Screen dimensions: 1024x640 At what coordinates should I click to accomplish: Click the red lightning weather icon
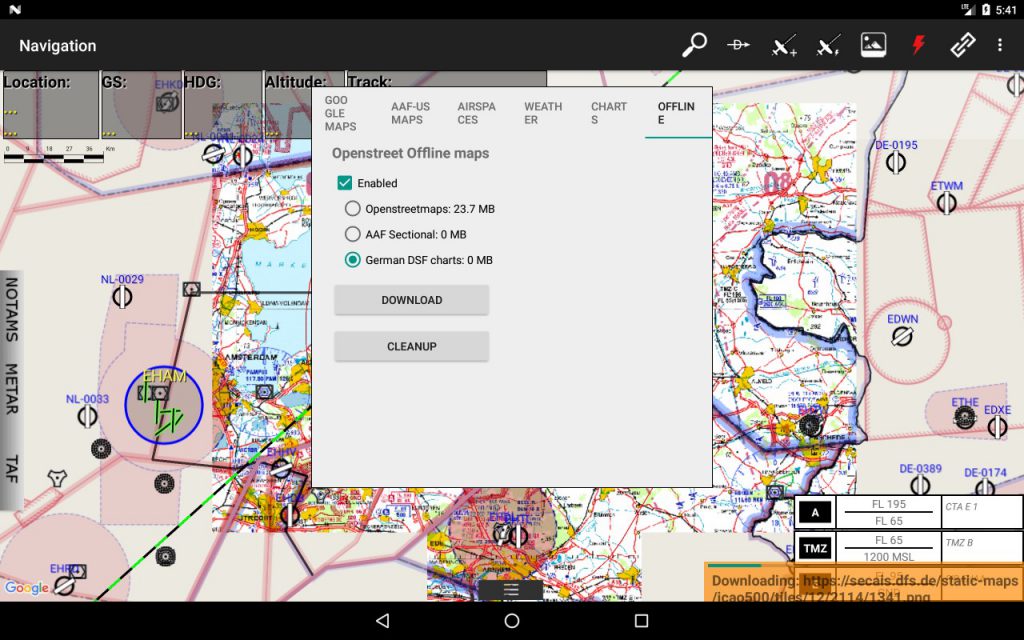[x=918, y=45]
